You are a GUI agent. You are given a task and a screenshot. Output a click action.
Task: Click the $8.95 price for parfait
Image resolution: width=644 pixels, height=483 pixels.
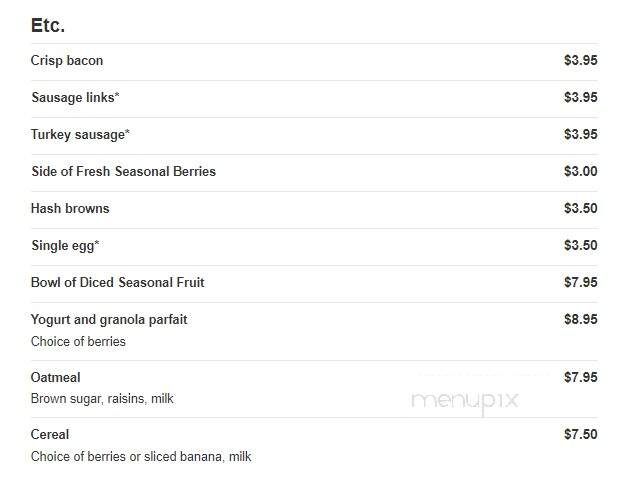point(581,319)
